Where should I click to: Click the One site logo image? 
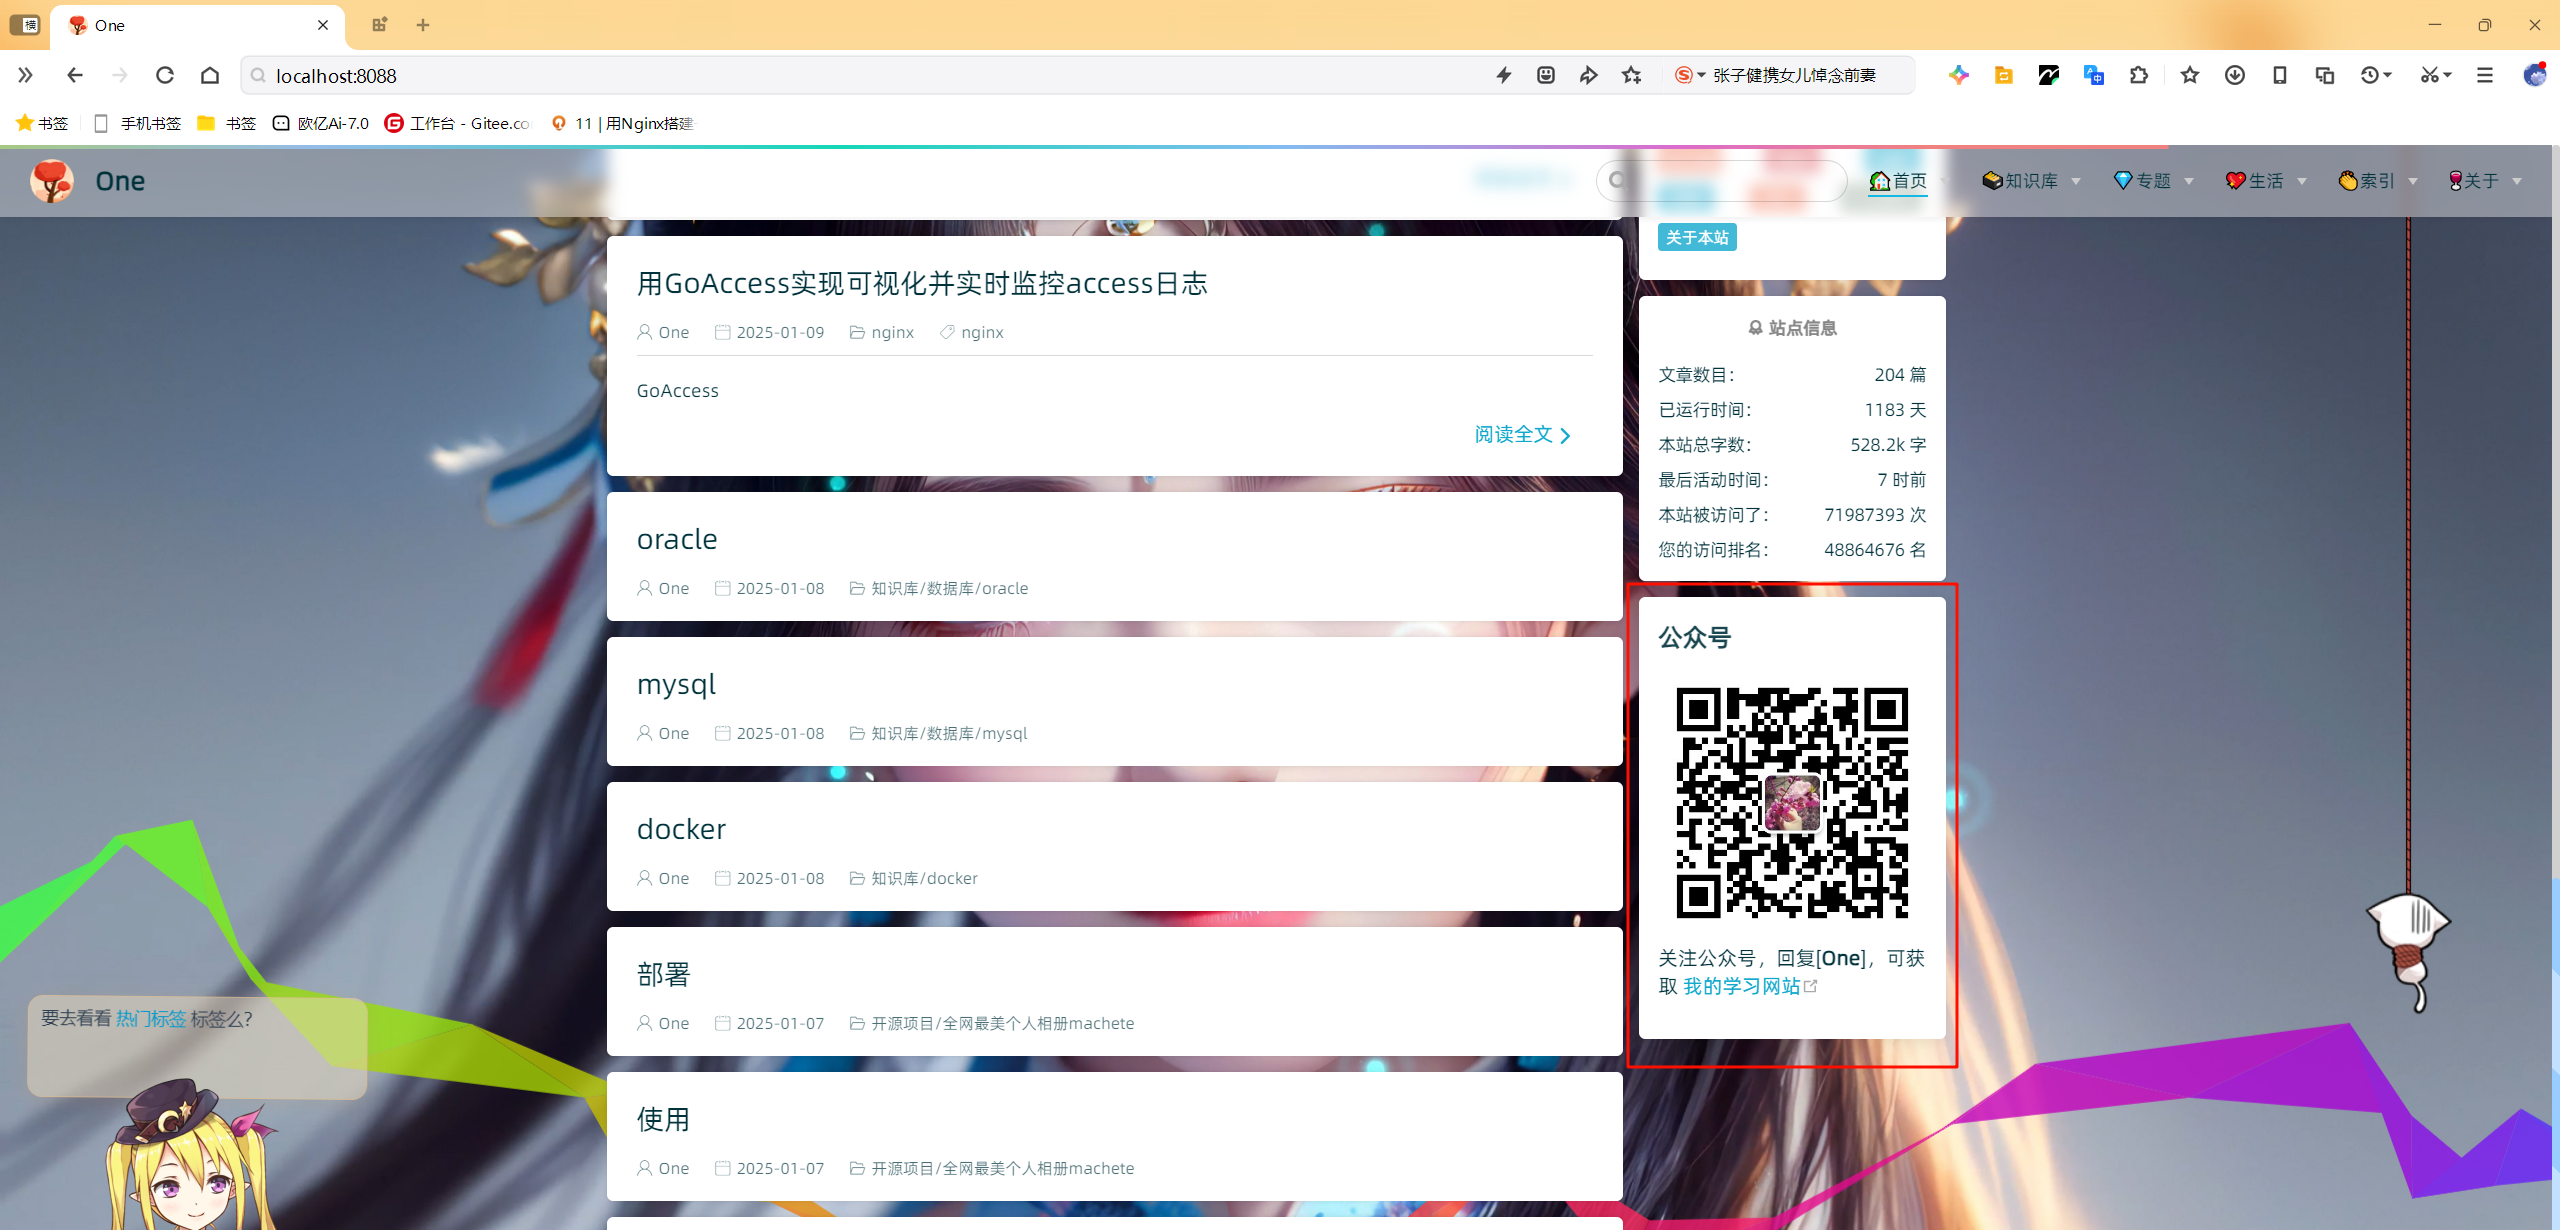[52, 181]
